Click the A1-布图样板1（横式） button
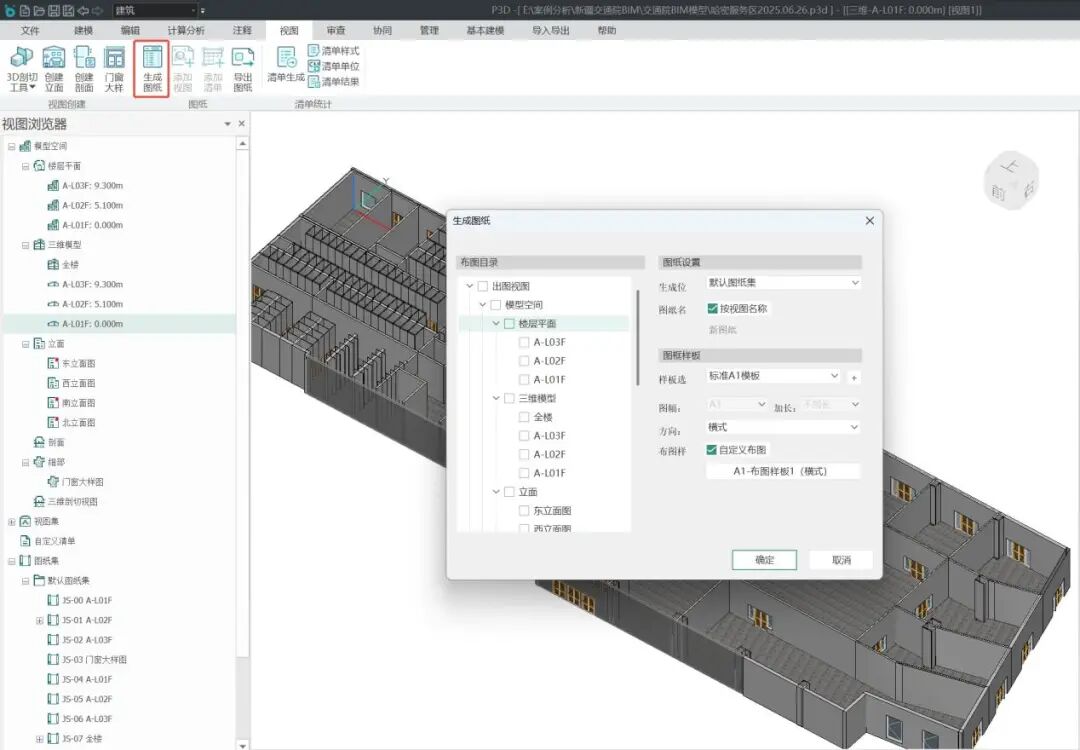The width and height of the screenshot is (1080, 750). pos(783,471)
